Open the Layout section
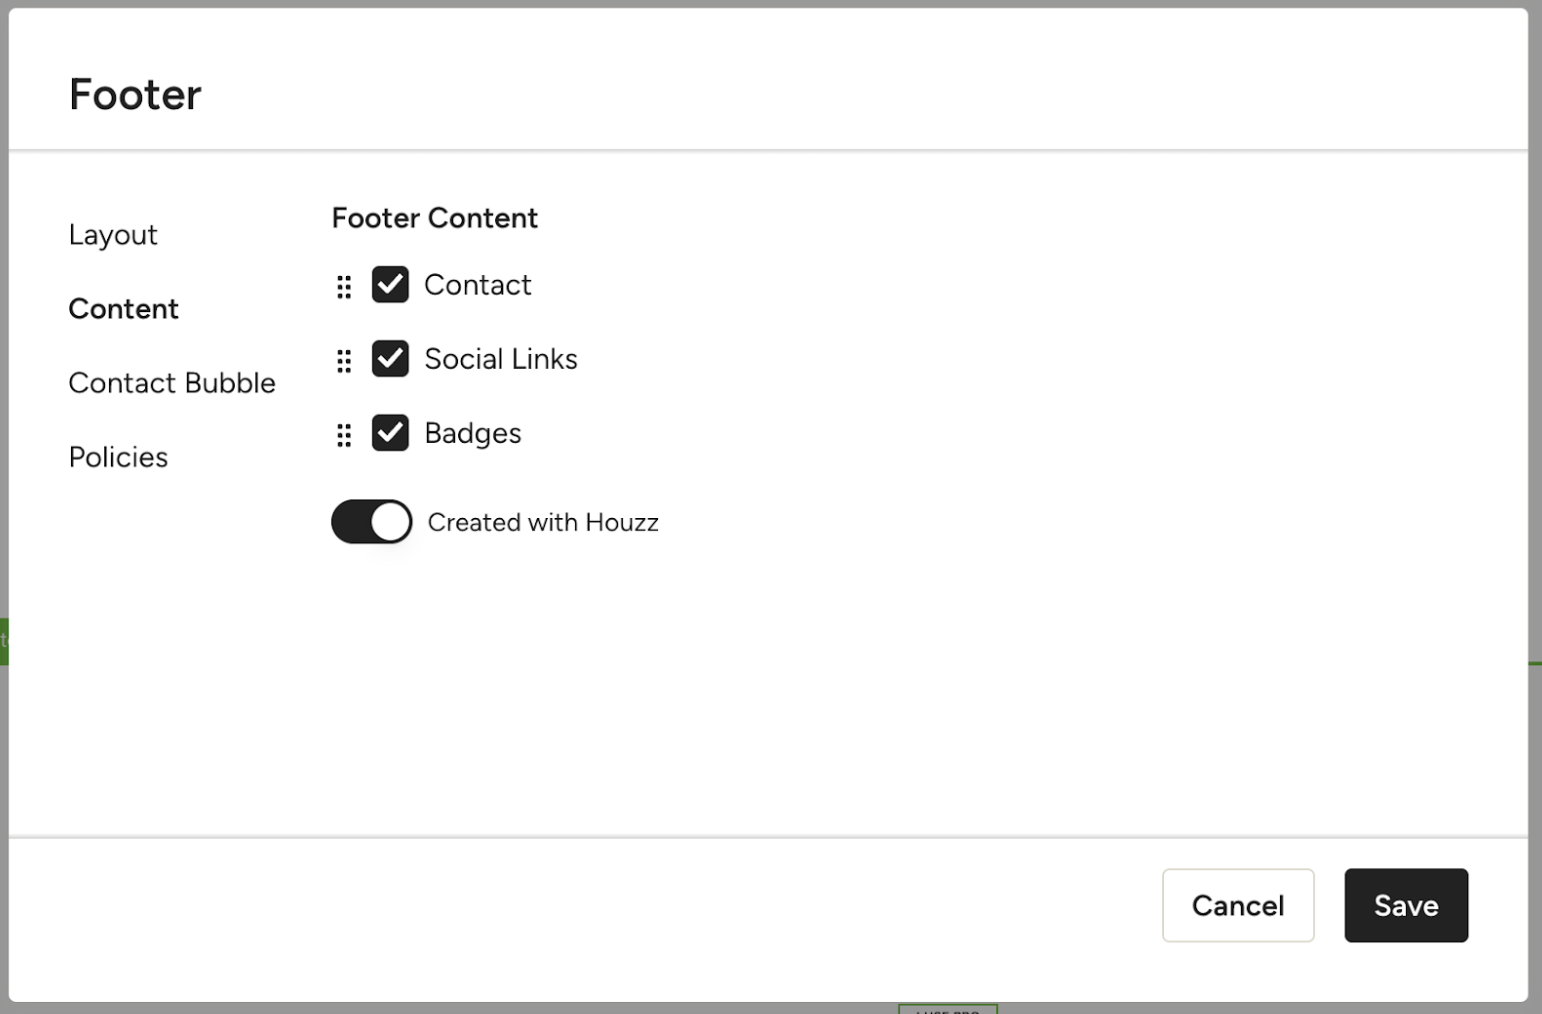This screenshot has width=1542, height=1014. [x=113, y=235]
